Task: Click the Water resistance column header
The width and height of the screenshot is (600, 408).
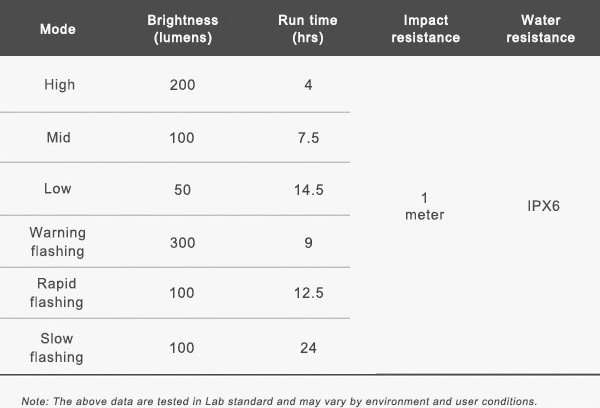Action: [541, 29]
